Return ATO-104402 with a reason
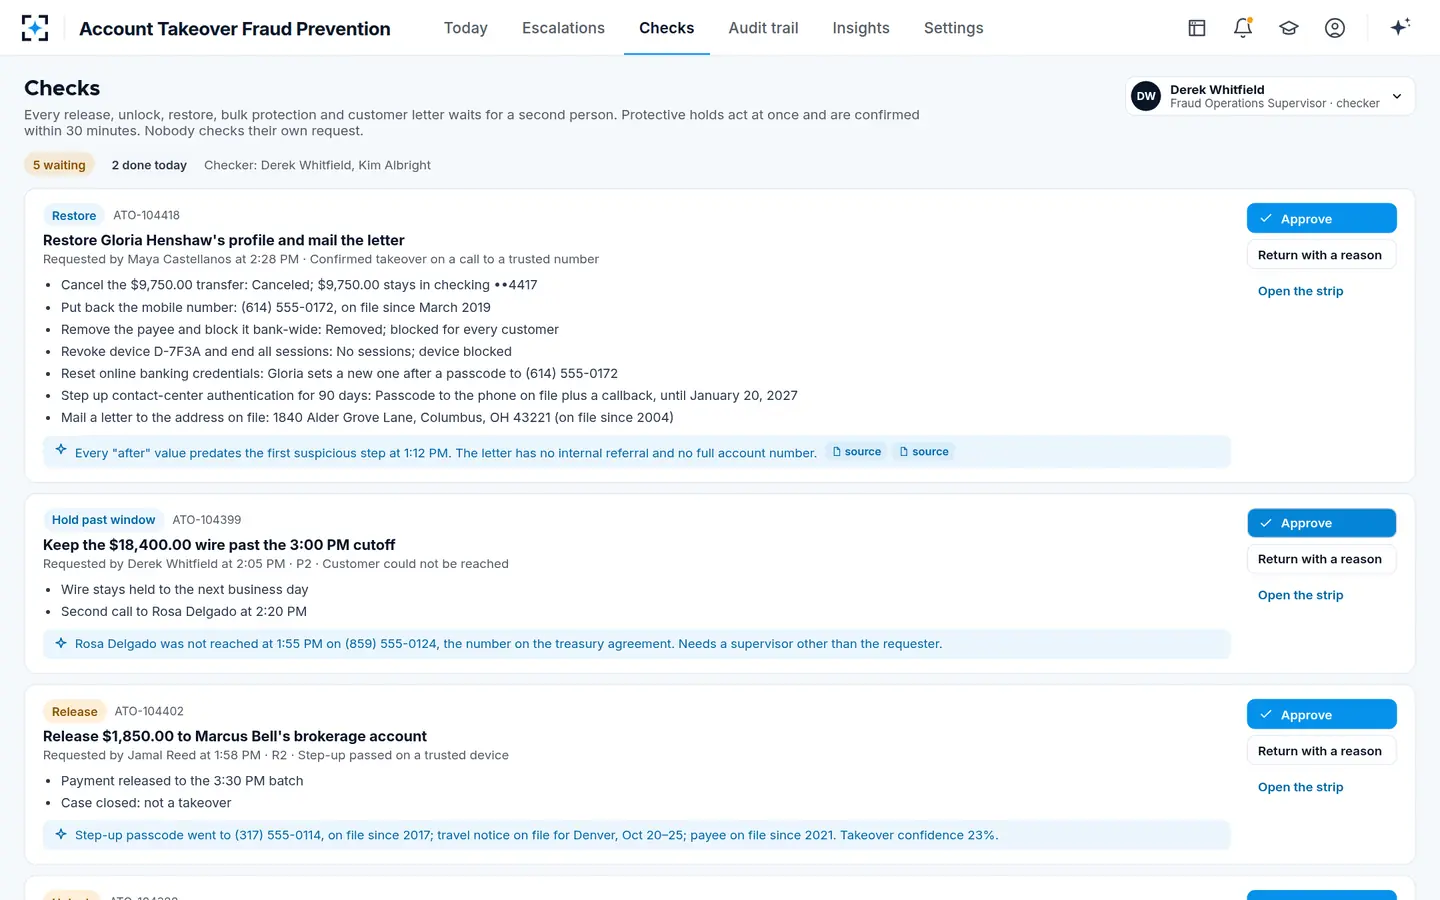 [1321, 751]
